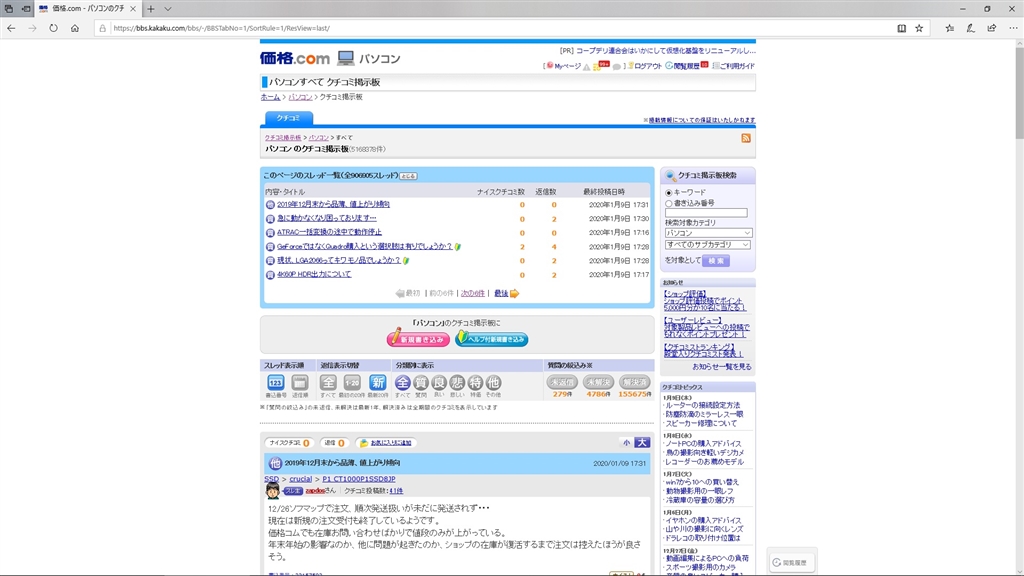
Task: Open Myページ link
Action: (567, 66)
